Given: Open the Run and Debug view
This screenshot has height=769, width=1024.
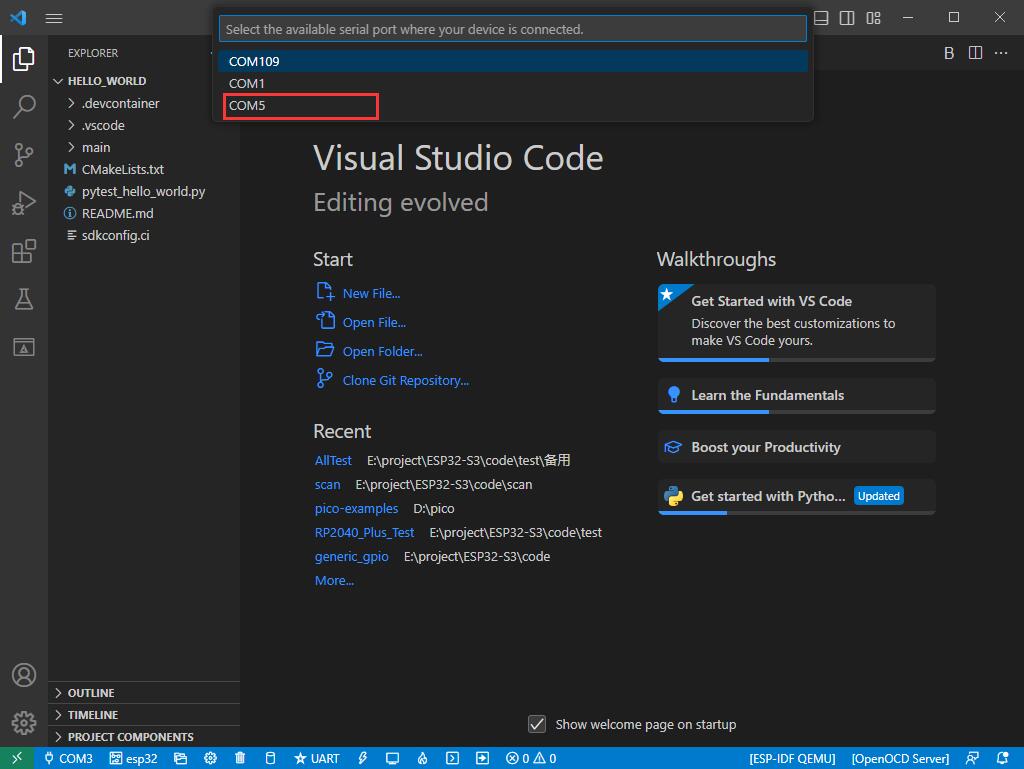Looking at the screenshot, I should pyautogui.click(x=24, y=203).
